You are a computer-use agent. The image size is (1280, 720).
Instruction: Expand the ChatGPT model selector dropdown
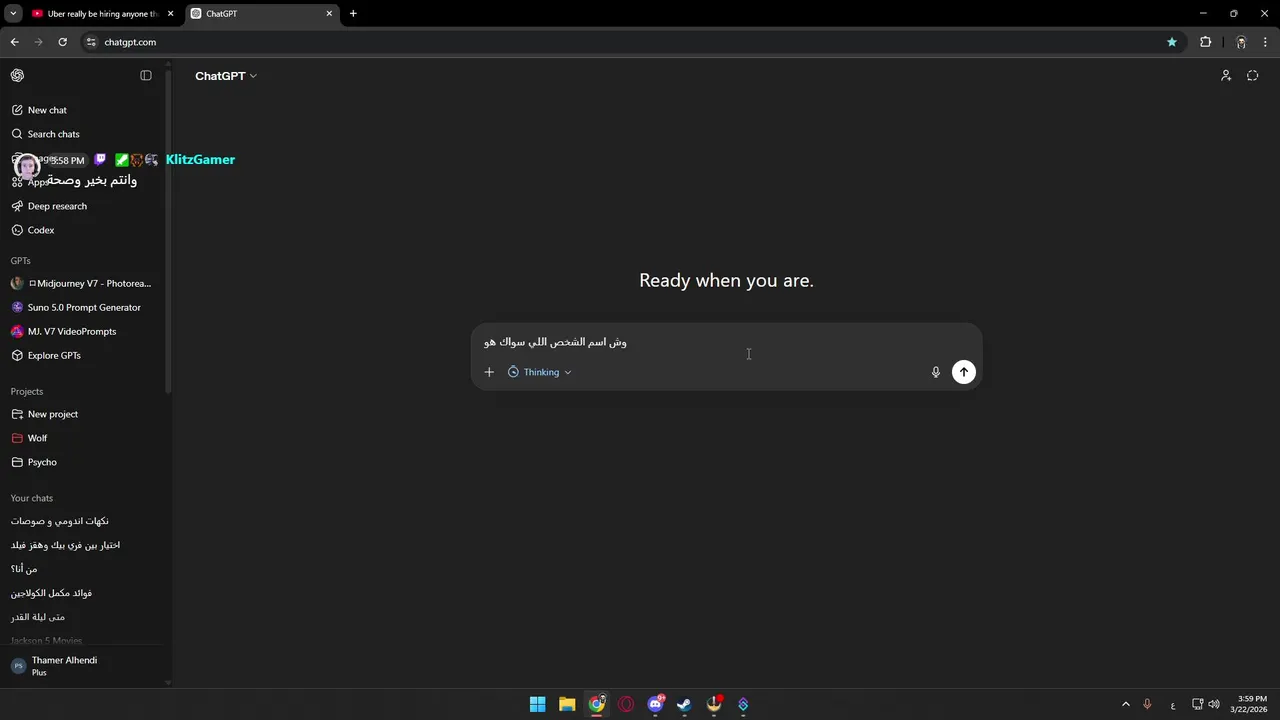coord(226,76)
